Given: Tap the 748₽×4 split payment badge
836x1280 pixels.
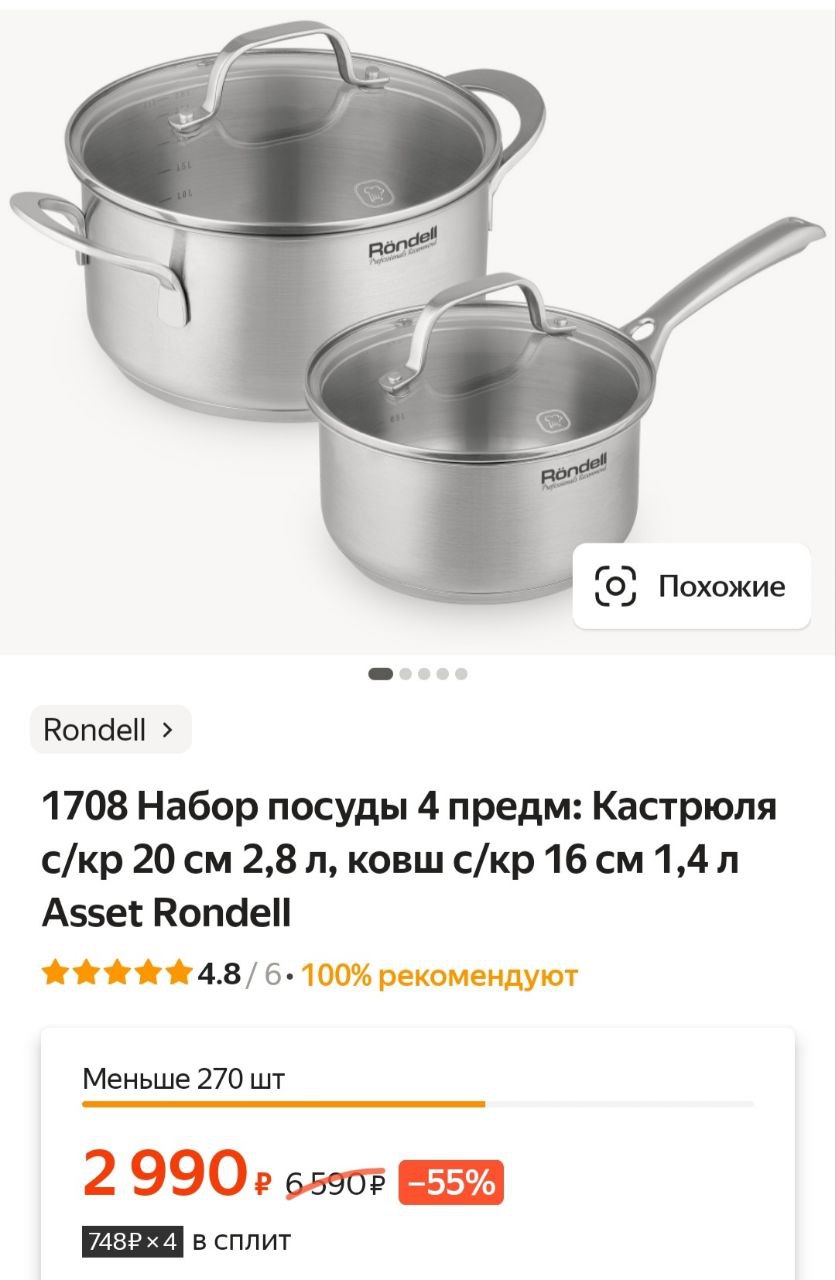Looking at the screenshot, I should [x=132, y=1242].
